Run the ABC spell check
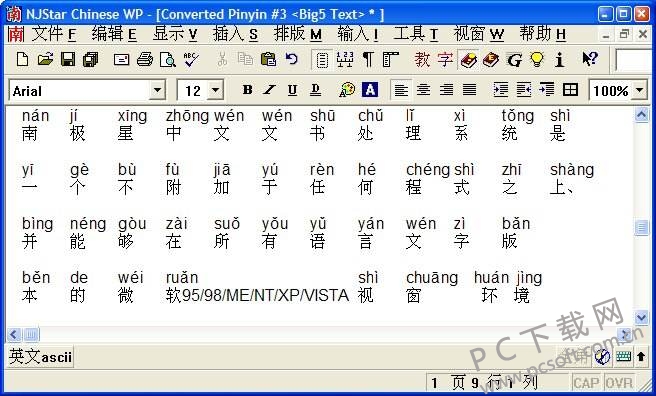The height and width of the screenshot is (396, 656). point(191,59)
